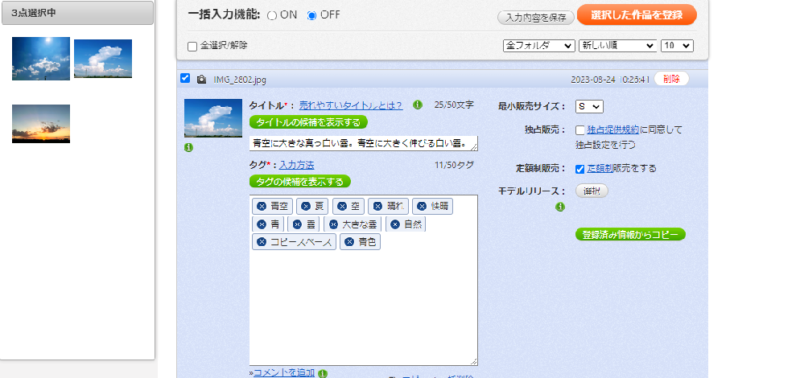Open the 全フォルダ folder dropdown
The width and height of the screenshot is (800, 378).
(539, 45)
